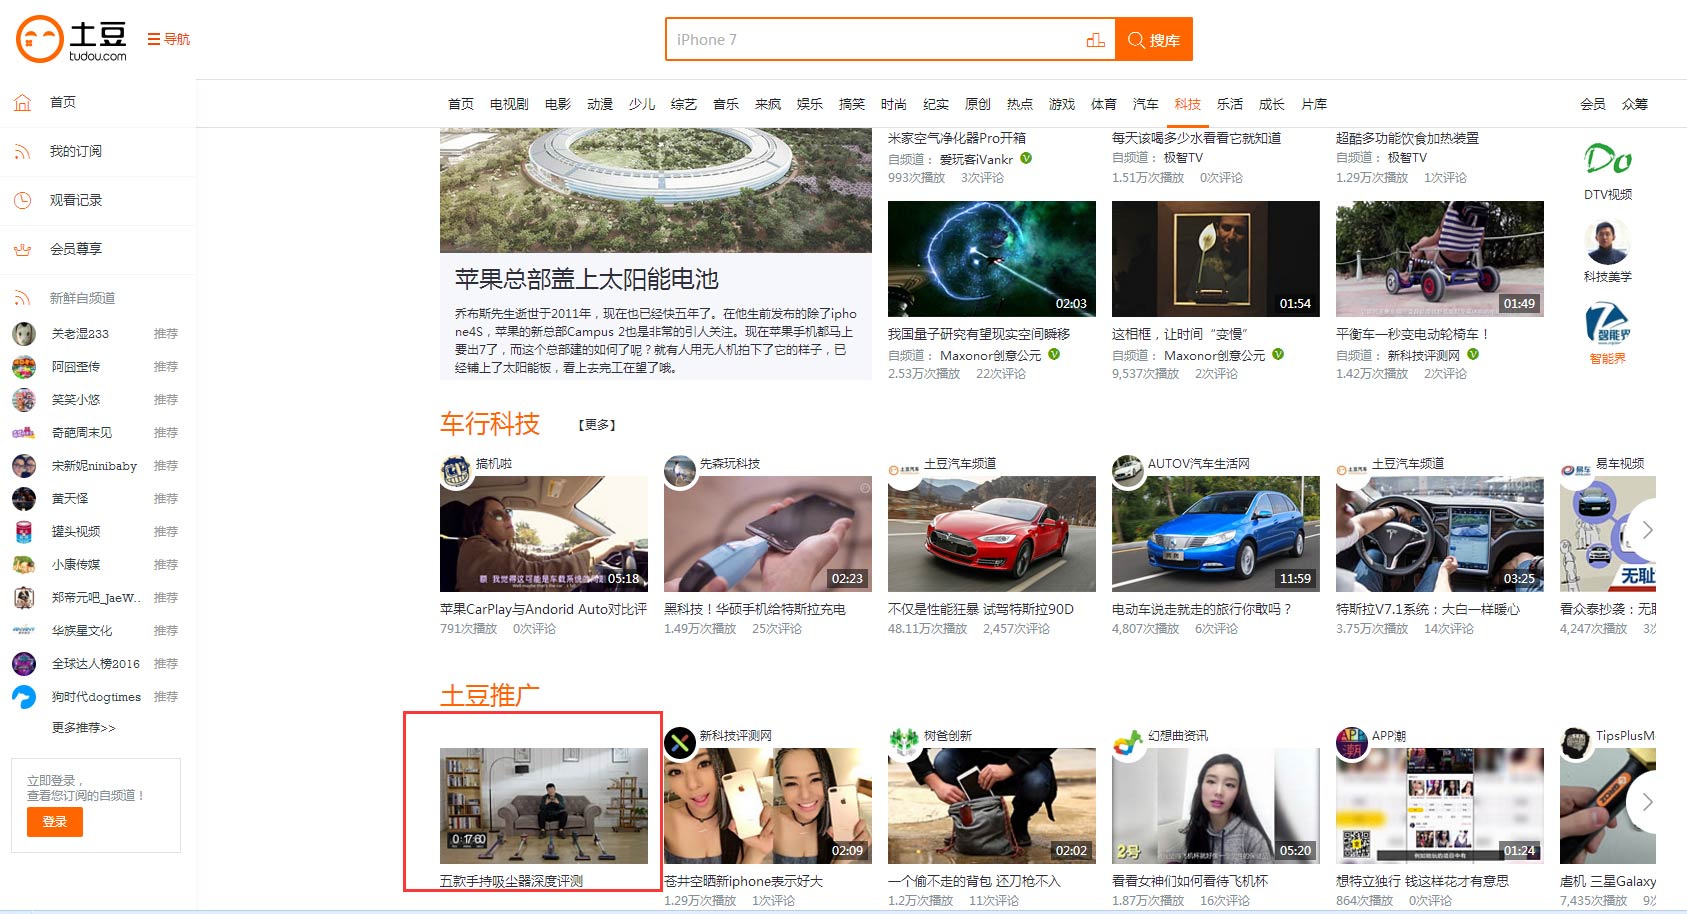Open 会员尊享 VIP section
The height and width of the screenshot is (914, 1687).
click(76, 249)
